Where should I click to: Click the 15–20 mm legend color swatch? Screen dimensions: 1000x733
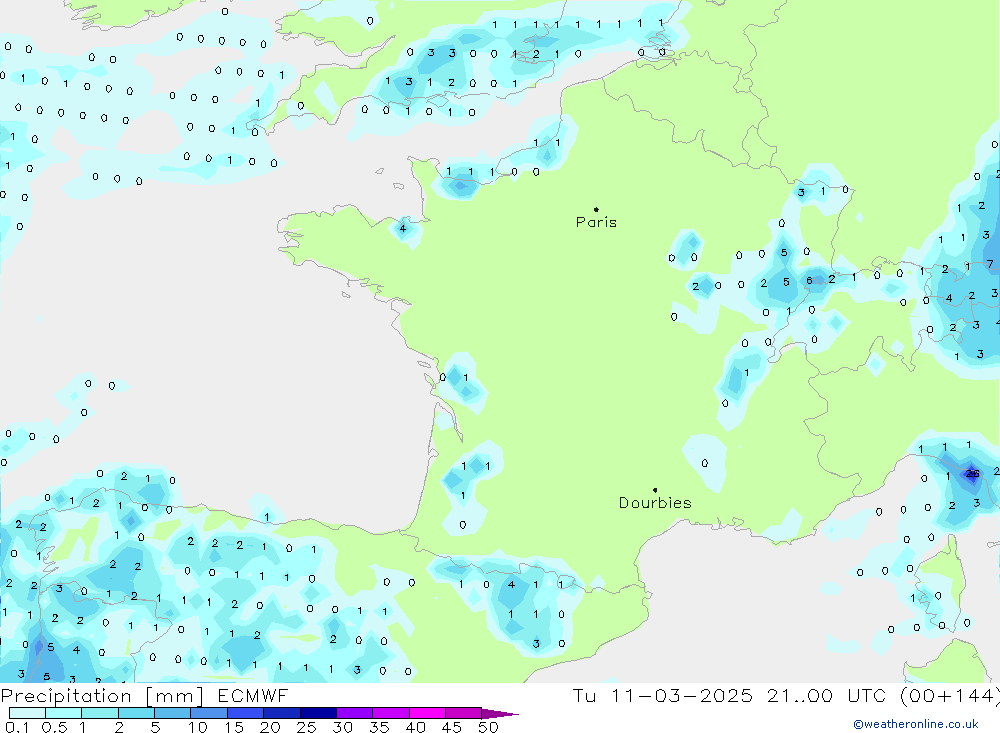pyautogui.click(x=246, y=713)
